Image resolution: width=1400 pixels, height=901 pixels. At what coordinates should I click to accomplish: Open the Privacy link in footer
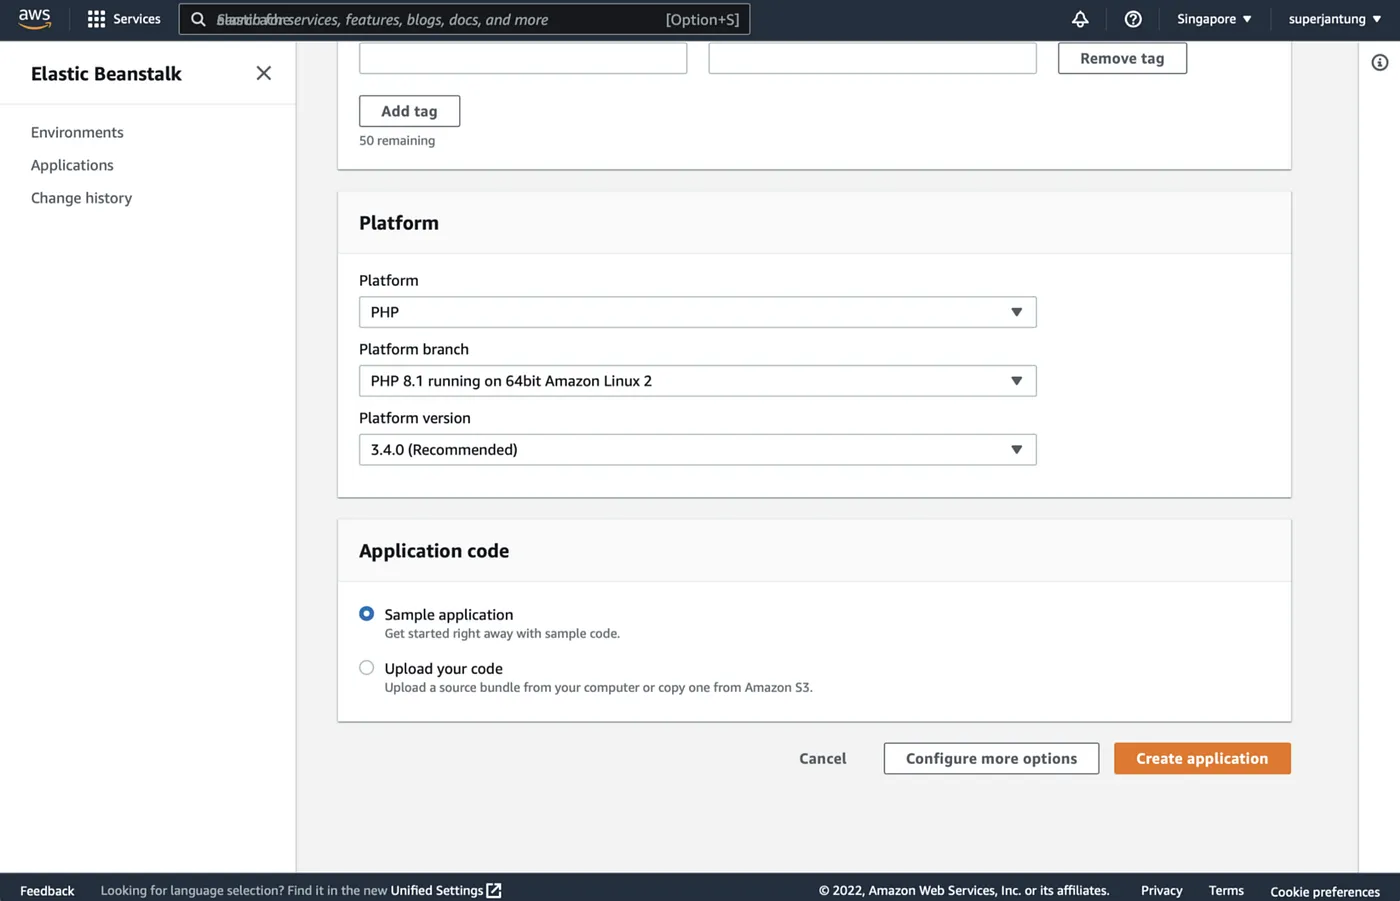click(x=1161, y=890)
